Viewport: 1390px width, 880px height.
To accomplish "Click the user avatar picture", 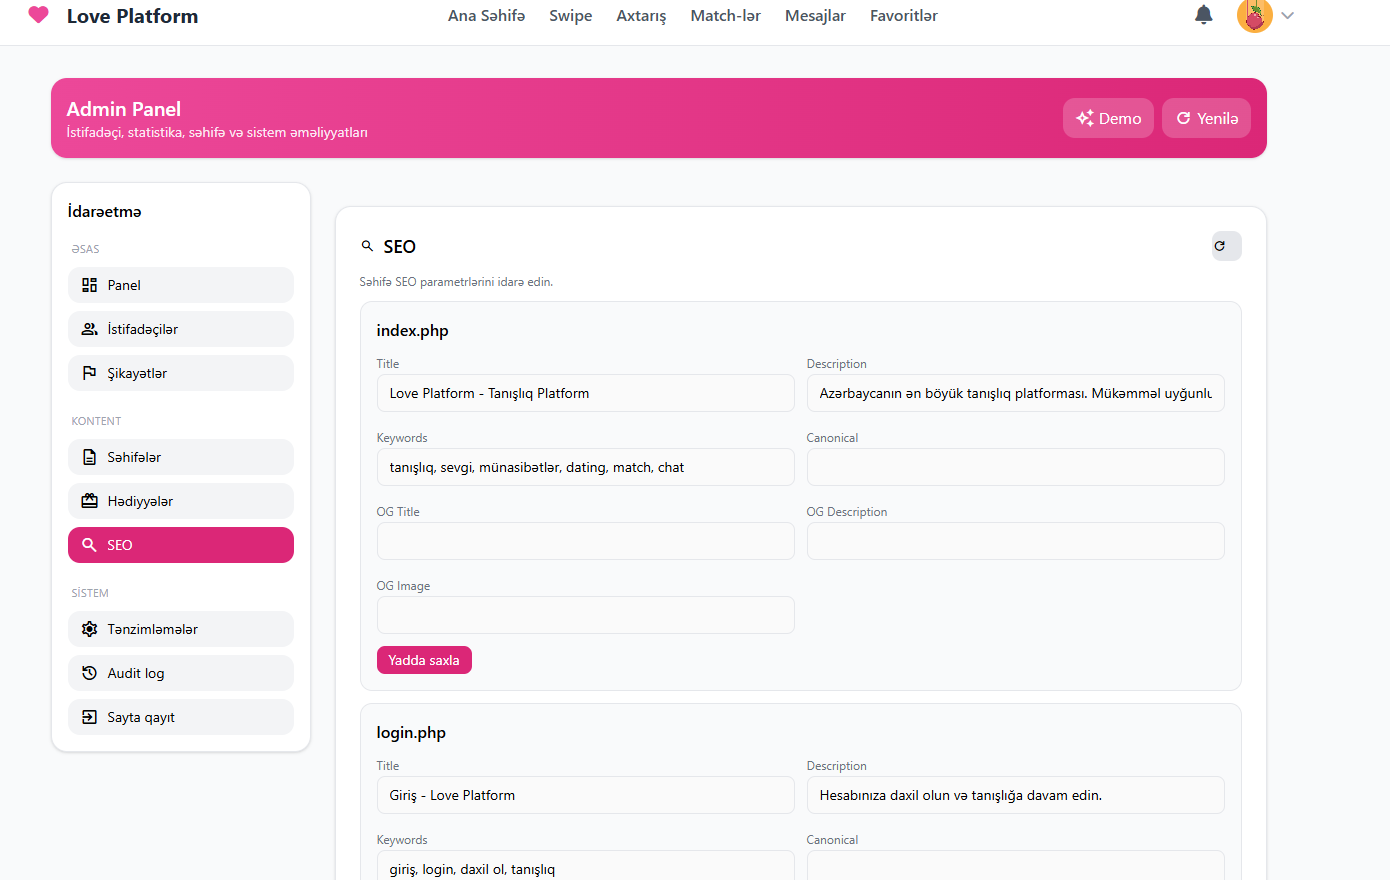I will [1254, 16].
